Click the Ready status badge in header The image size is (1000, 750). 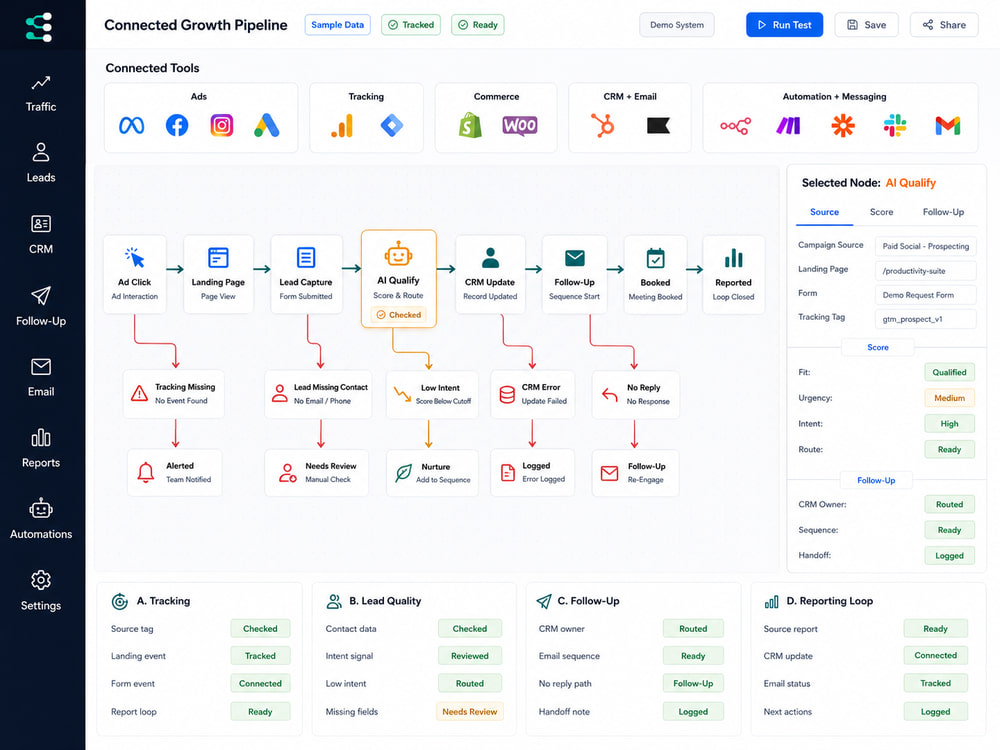[x=478, y=25]
